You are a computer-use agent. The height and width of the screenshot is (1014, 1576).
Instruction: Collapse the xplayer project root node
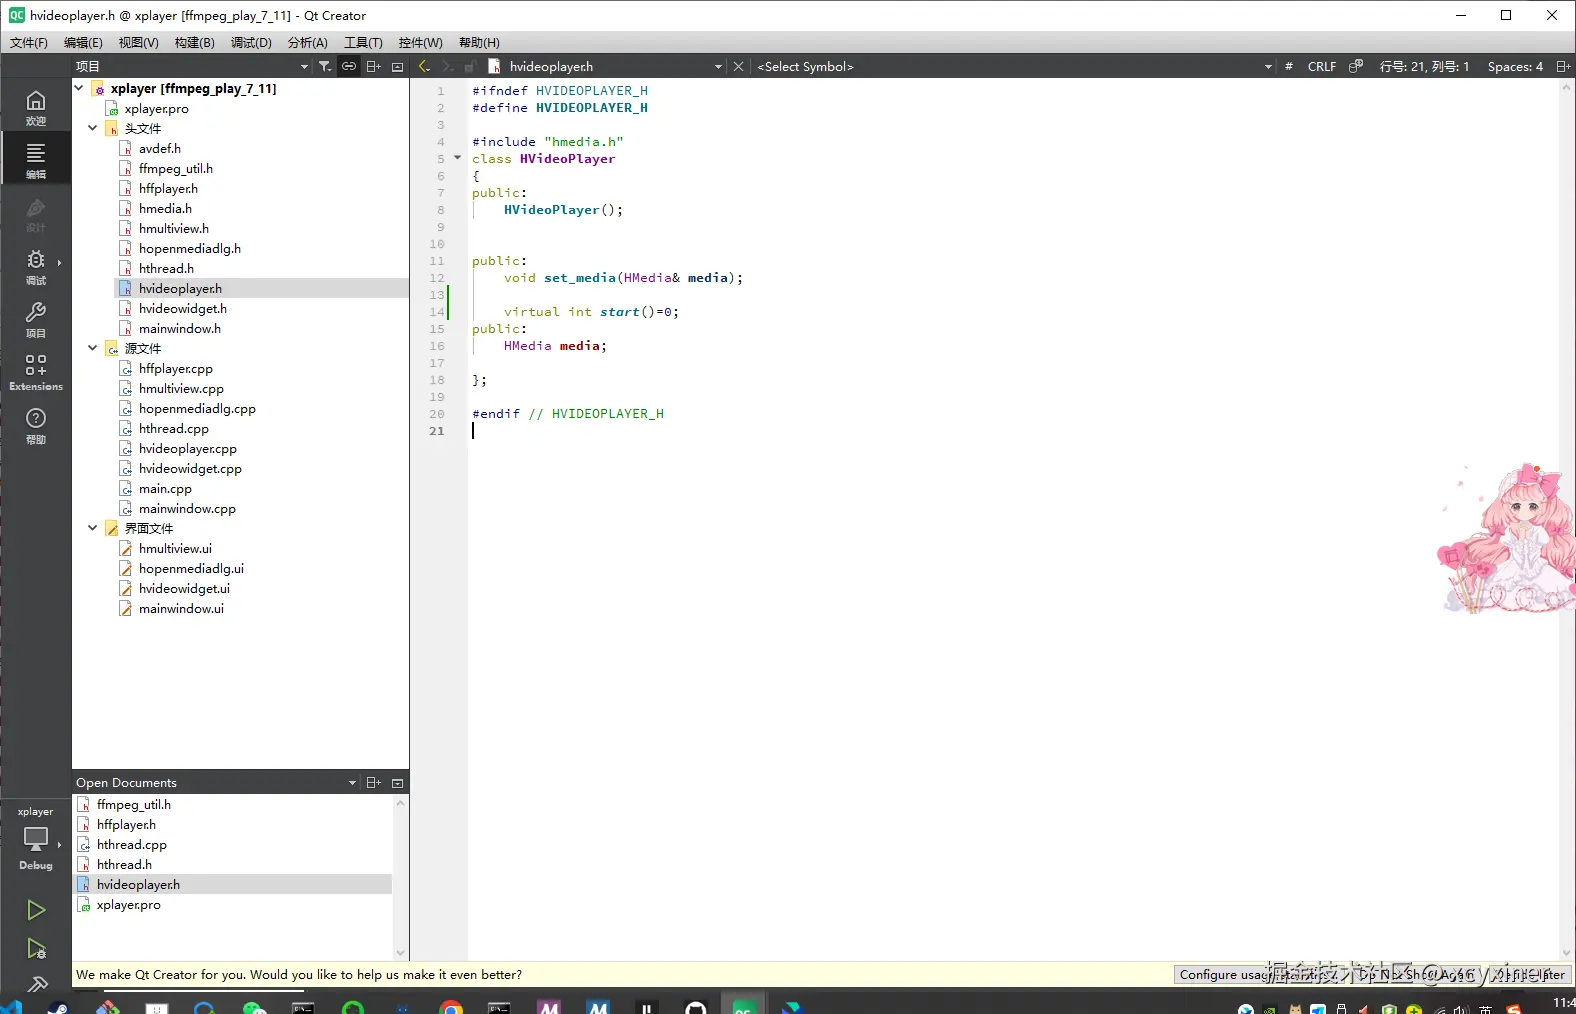tap(79, 88)
